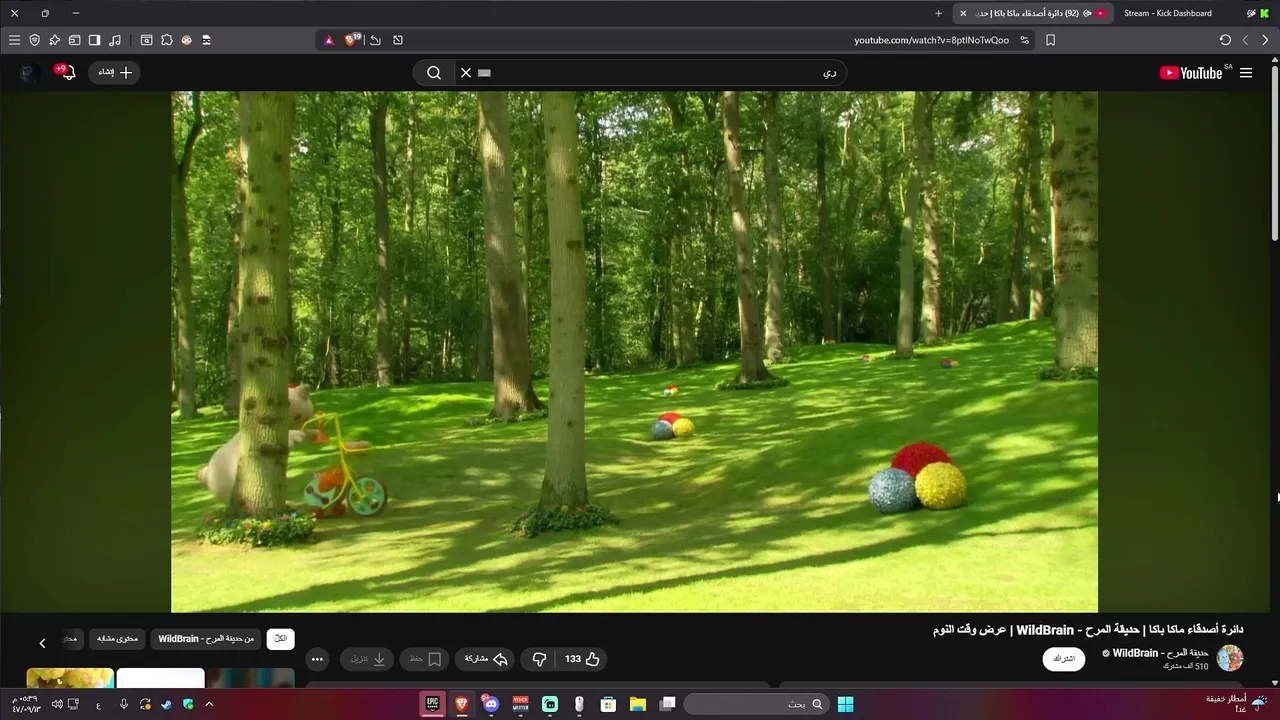Open Leo AI sparkle icon in toolbar
The height and width of the screenshot is (720, 1280).
tap(54, 40)
